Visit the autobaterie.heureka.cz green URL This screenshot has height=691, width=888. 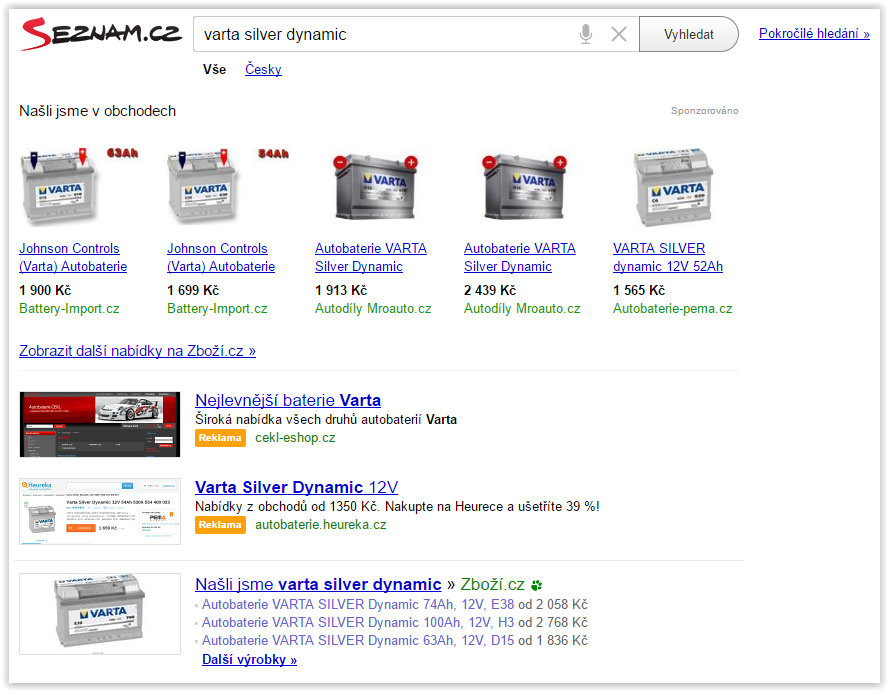321,524
